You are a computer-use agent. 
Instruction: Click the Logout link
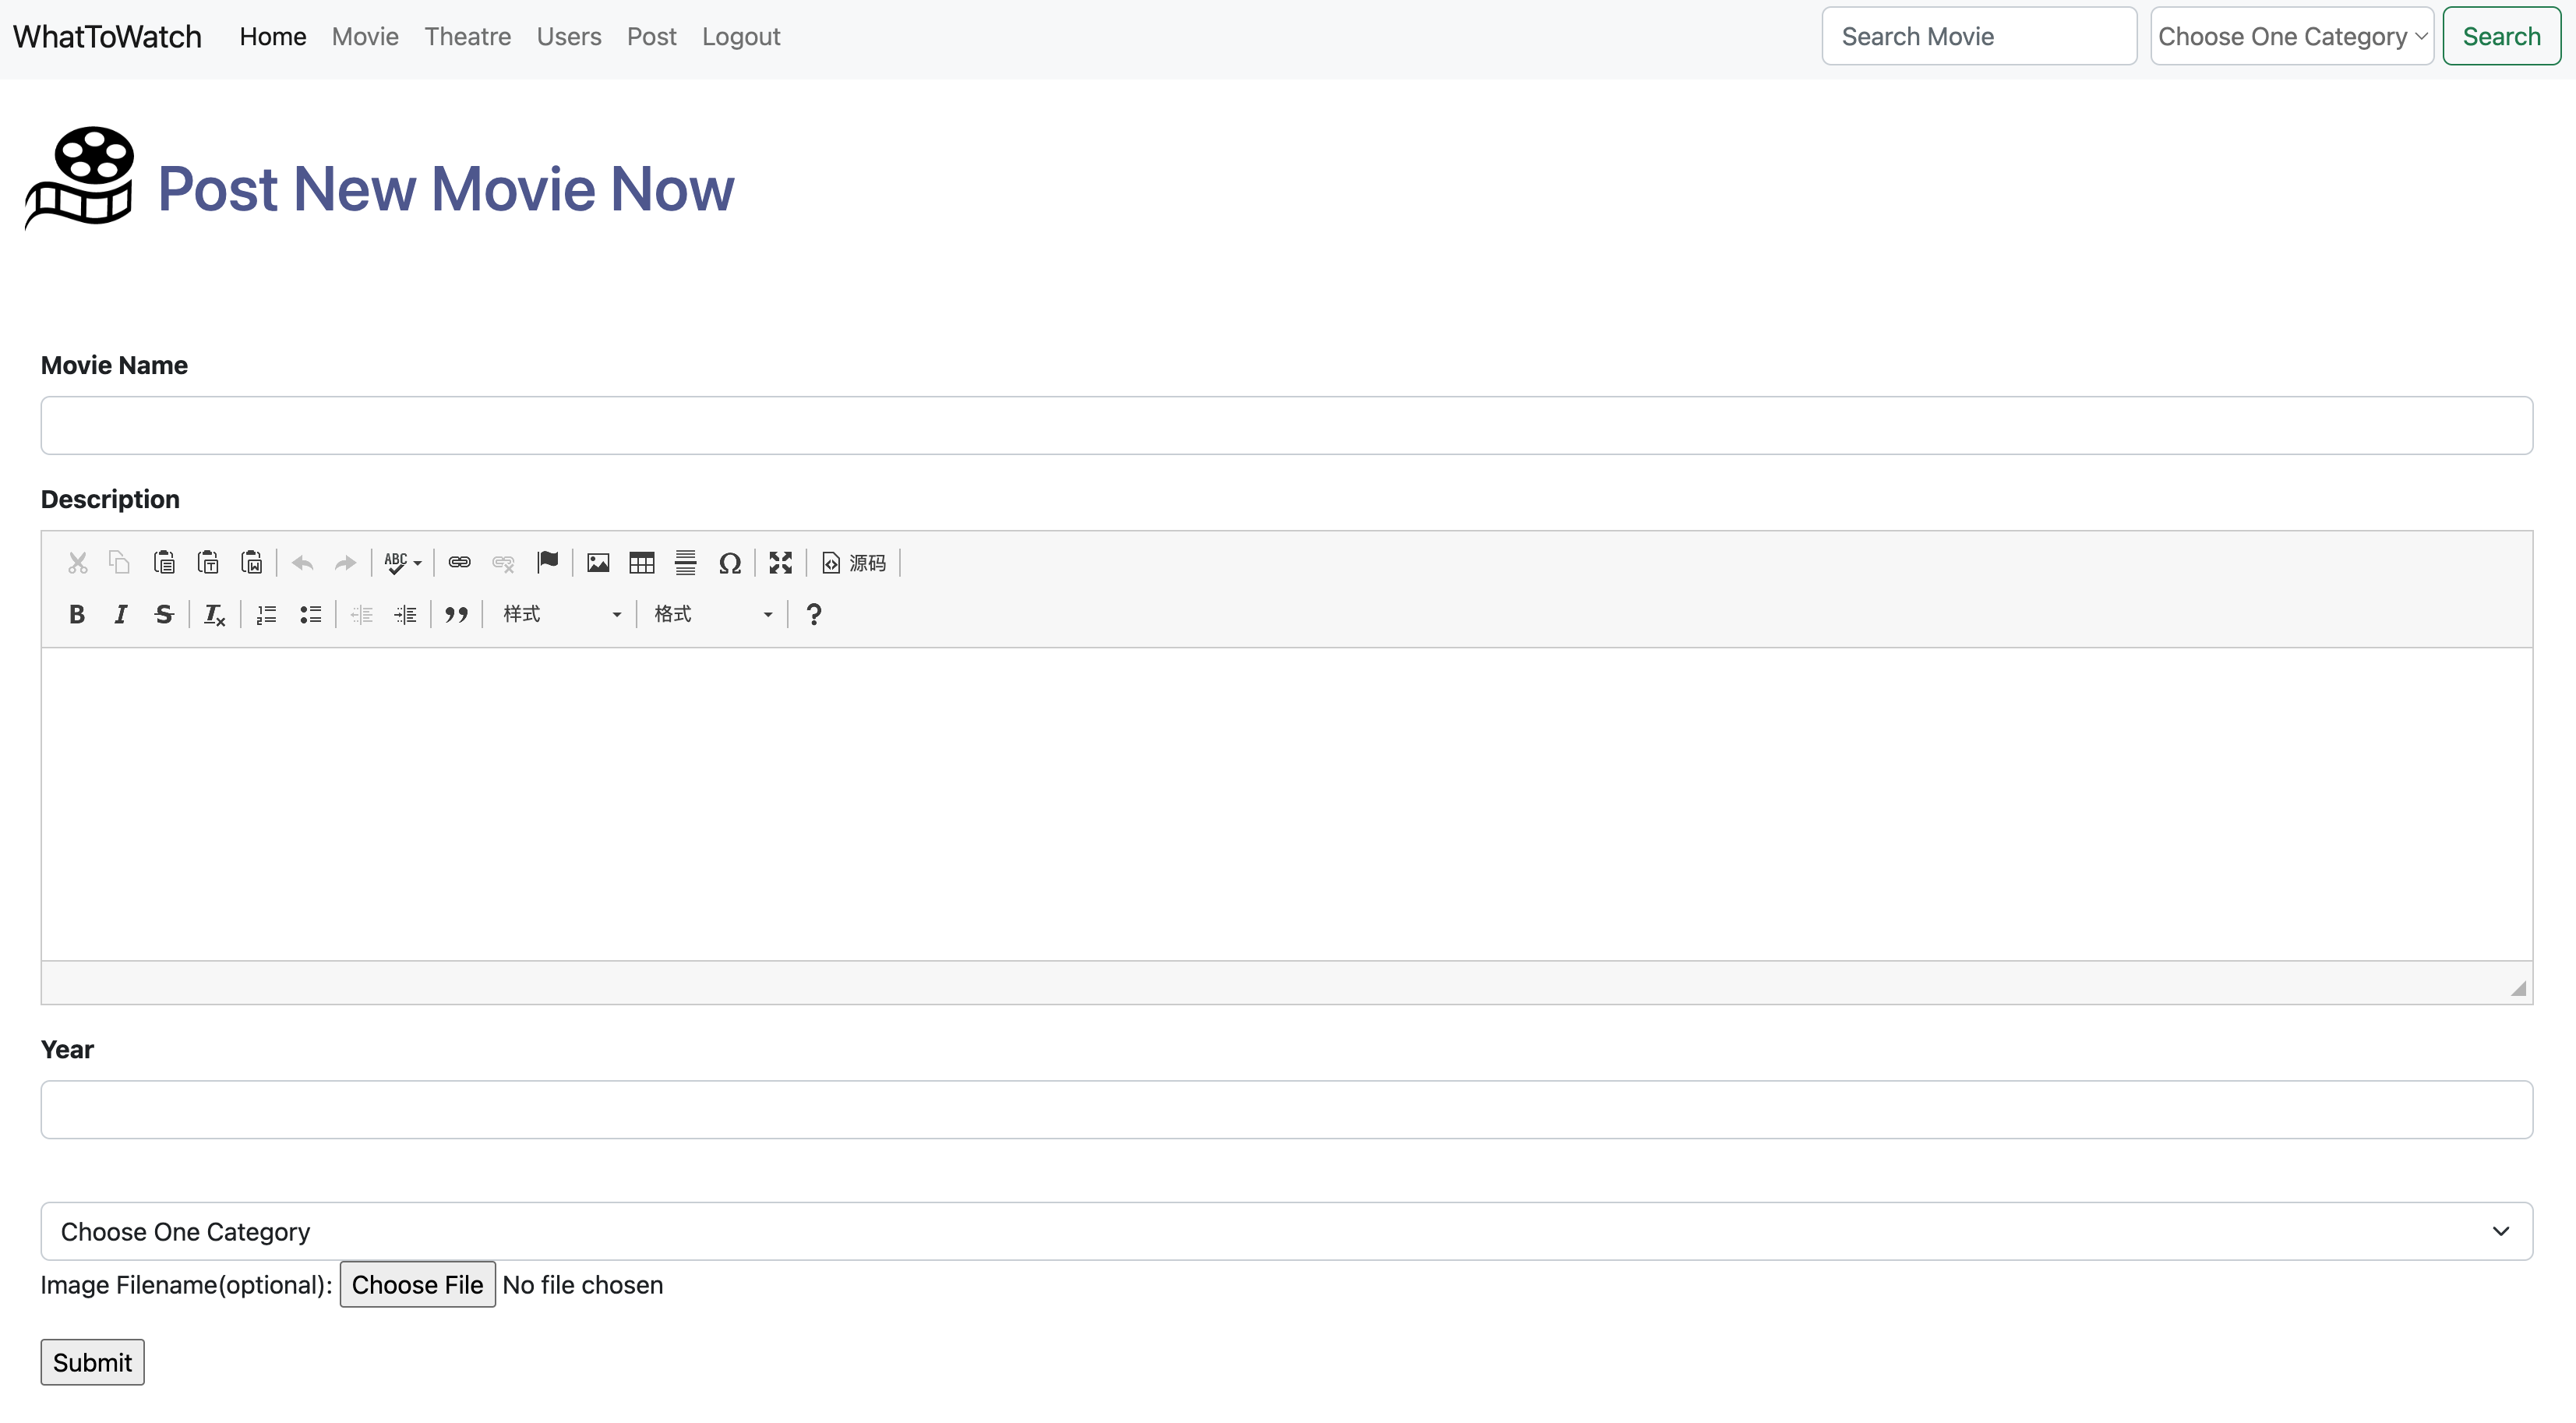pos(741,36)
